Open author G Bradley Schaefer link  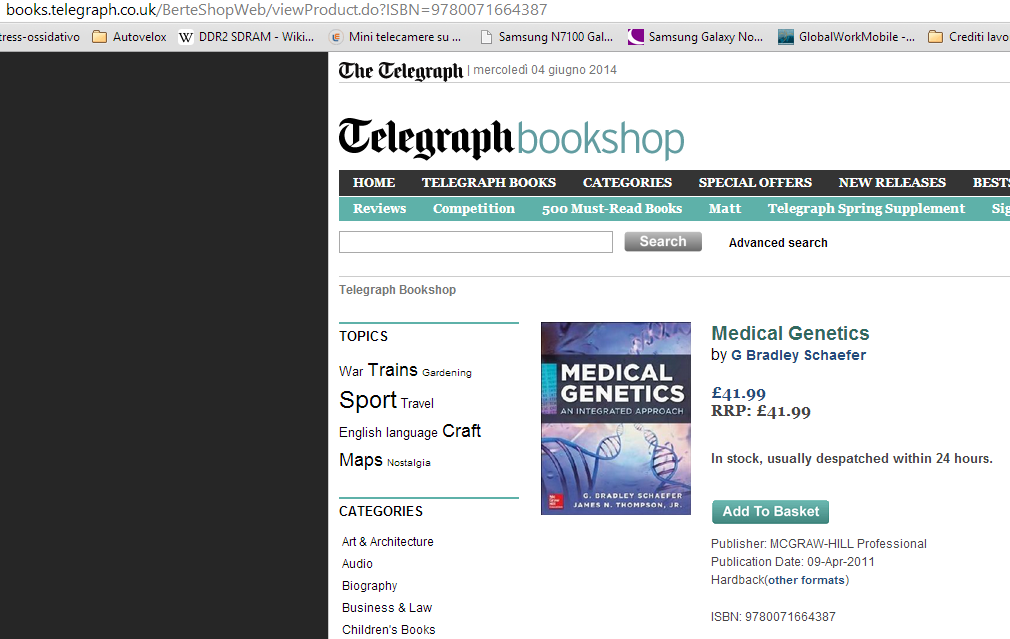click(x=799, y=355)
